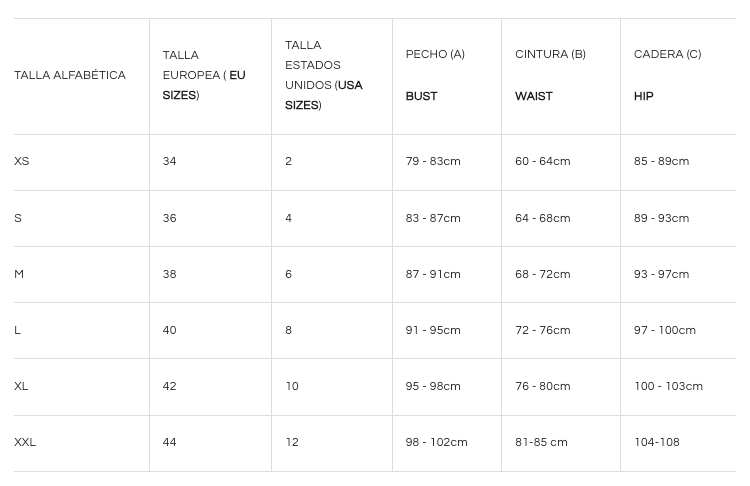The image size is (750, 486).
Task: Select the XS size cell
Action: point(22,162)
